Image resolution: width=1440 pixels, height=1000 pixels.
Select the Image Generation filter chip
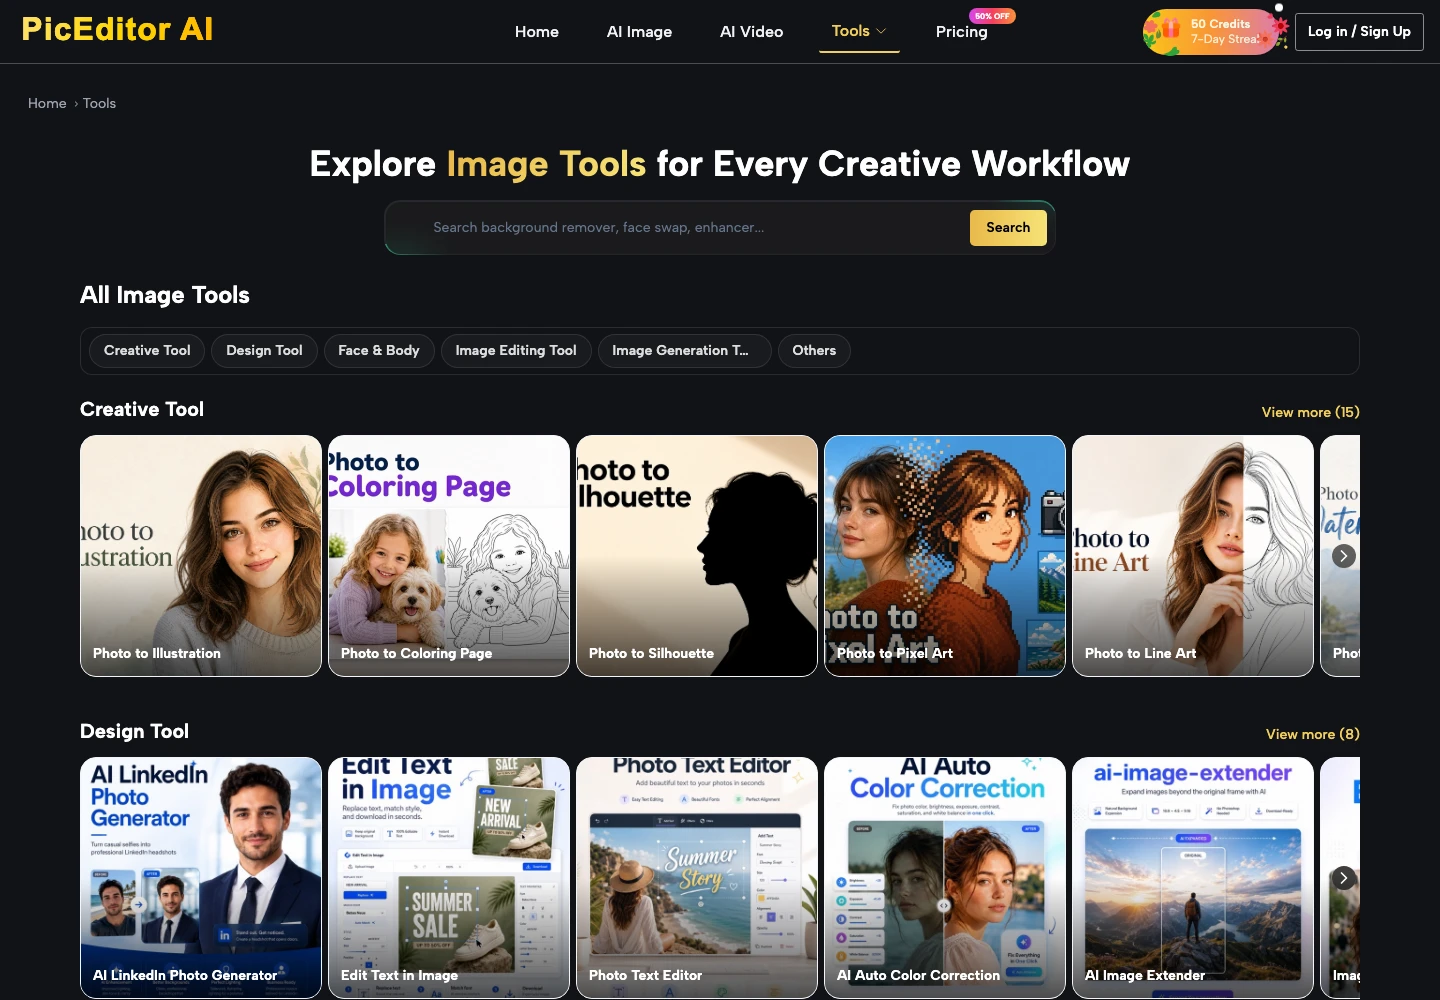[x=684, y=351]
